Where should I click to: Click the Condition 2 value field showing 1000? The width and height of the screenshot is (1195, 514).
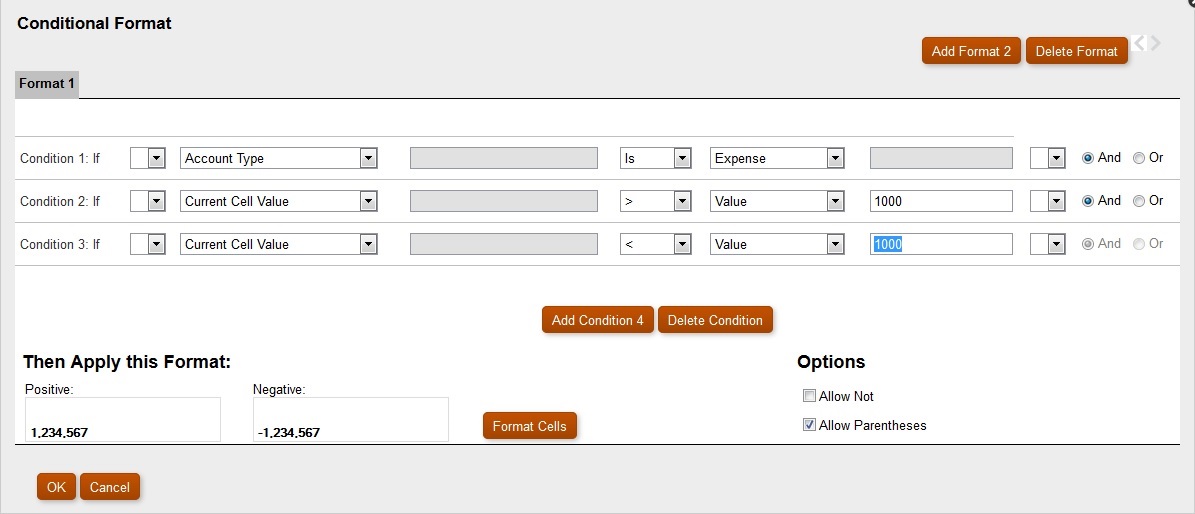tap(941, 201)
